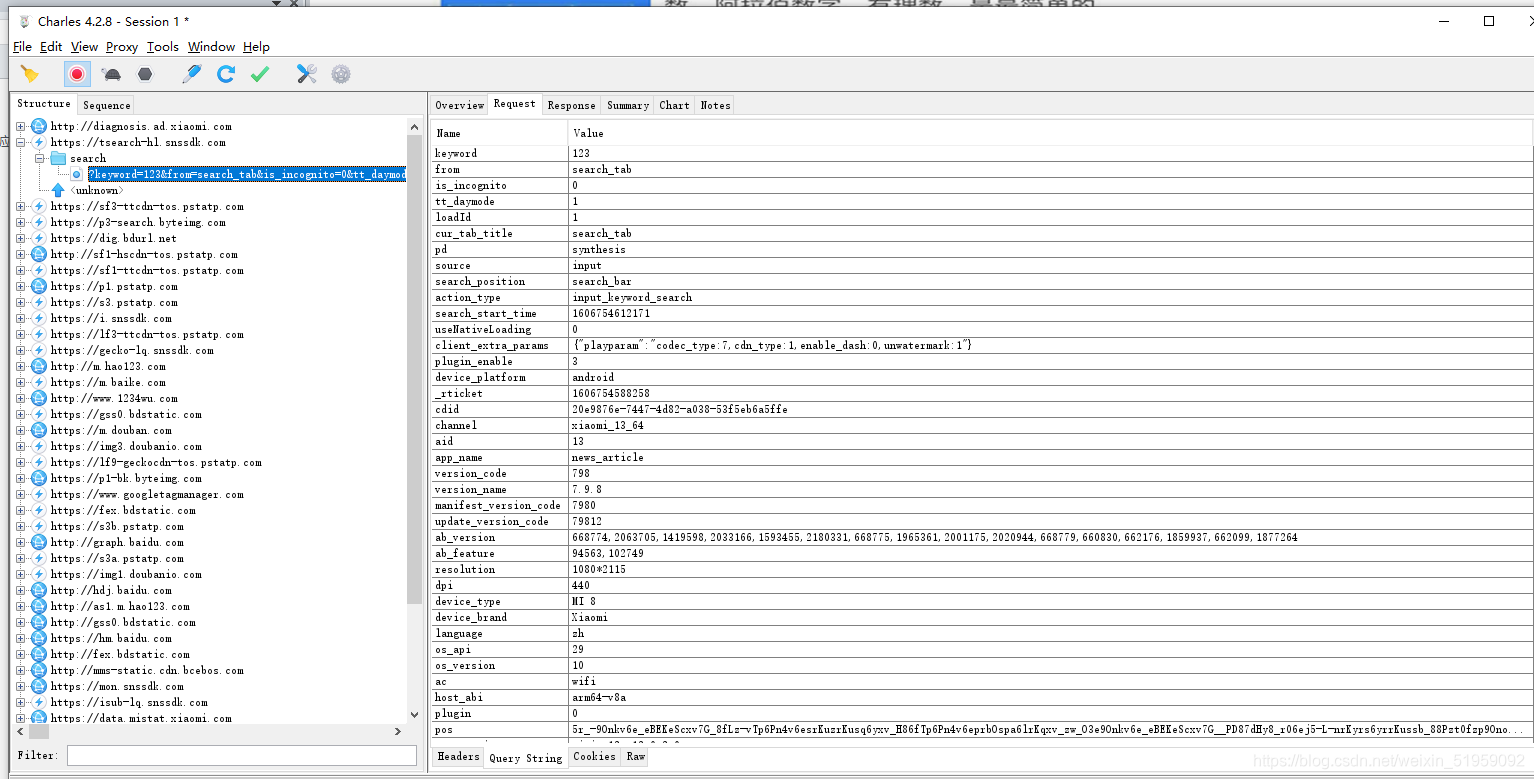The width and height of the screenshot is (1534, 779).
Task: Select the Query String bottom tab
Action: pyautogui.click(x=526, y=758)
